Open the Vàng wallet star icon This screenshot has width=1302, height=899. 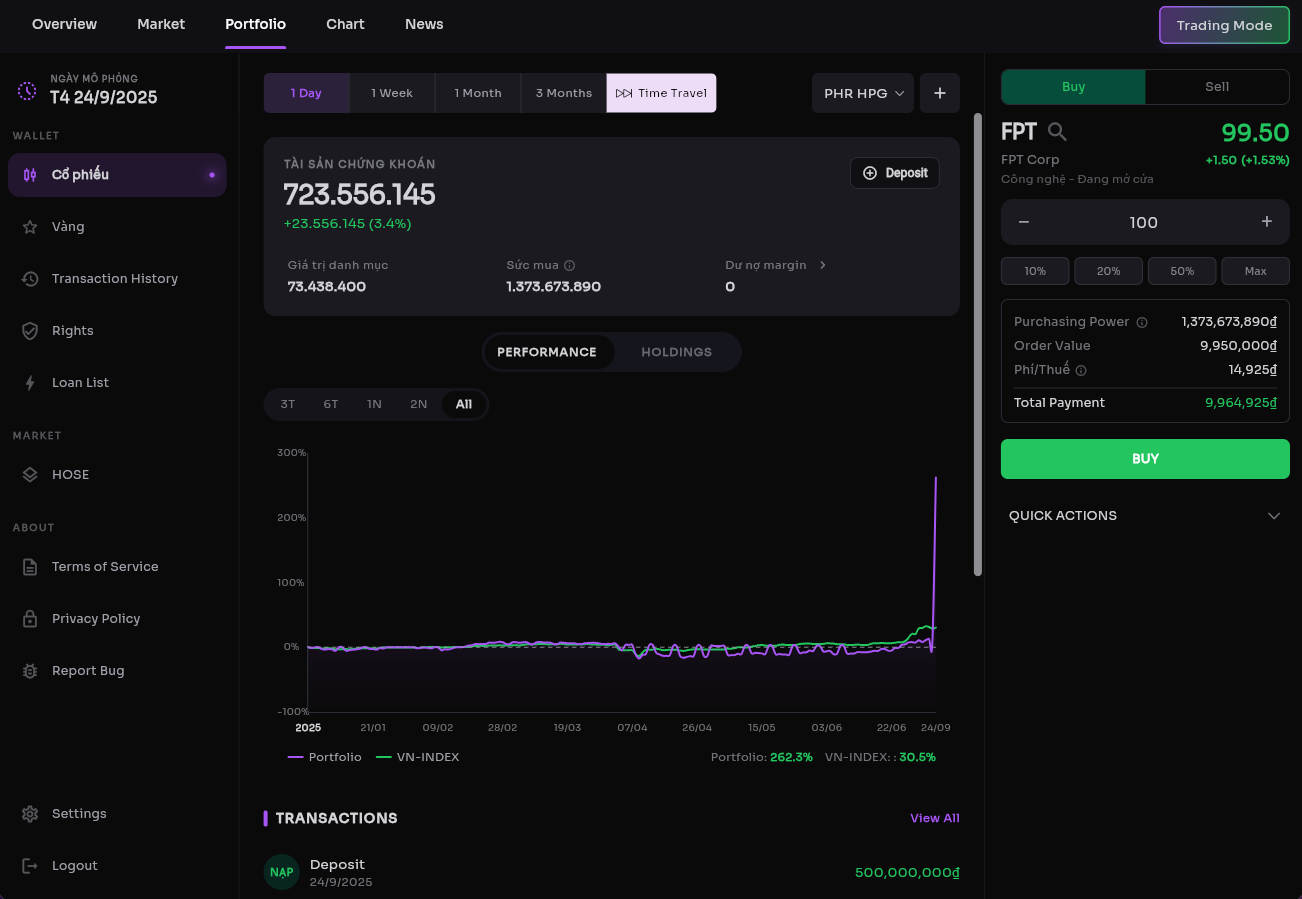[30, 227]
